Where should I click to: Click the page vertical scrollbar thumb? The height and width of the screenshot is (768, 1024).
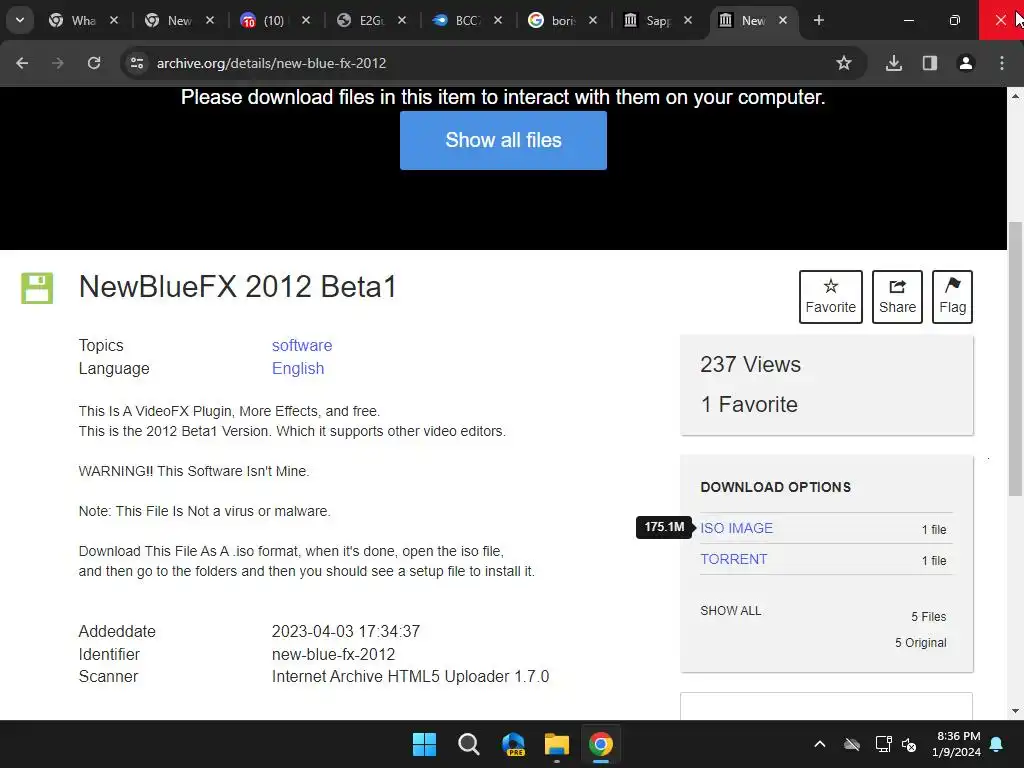[1015, 359]
